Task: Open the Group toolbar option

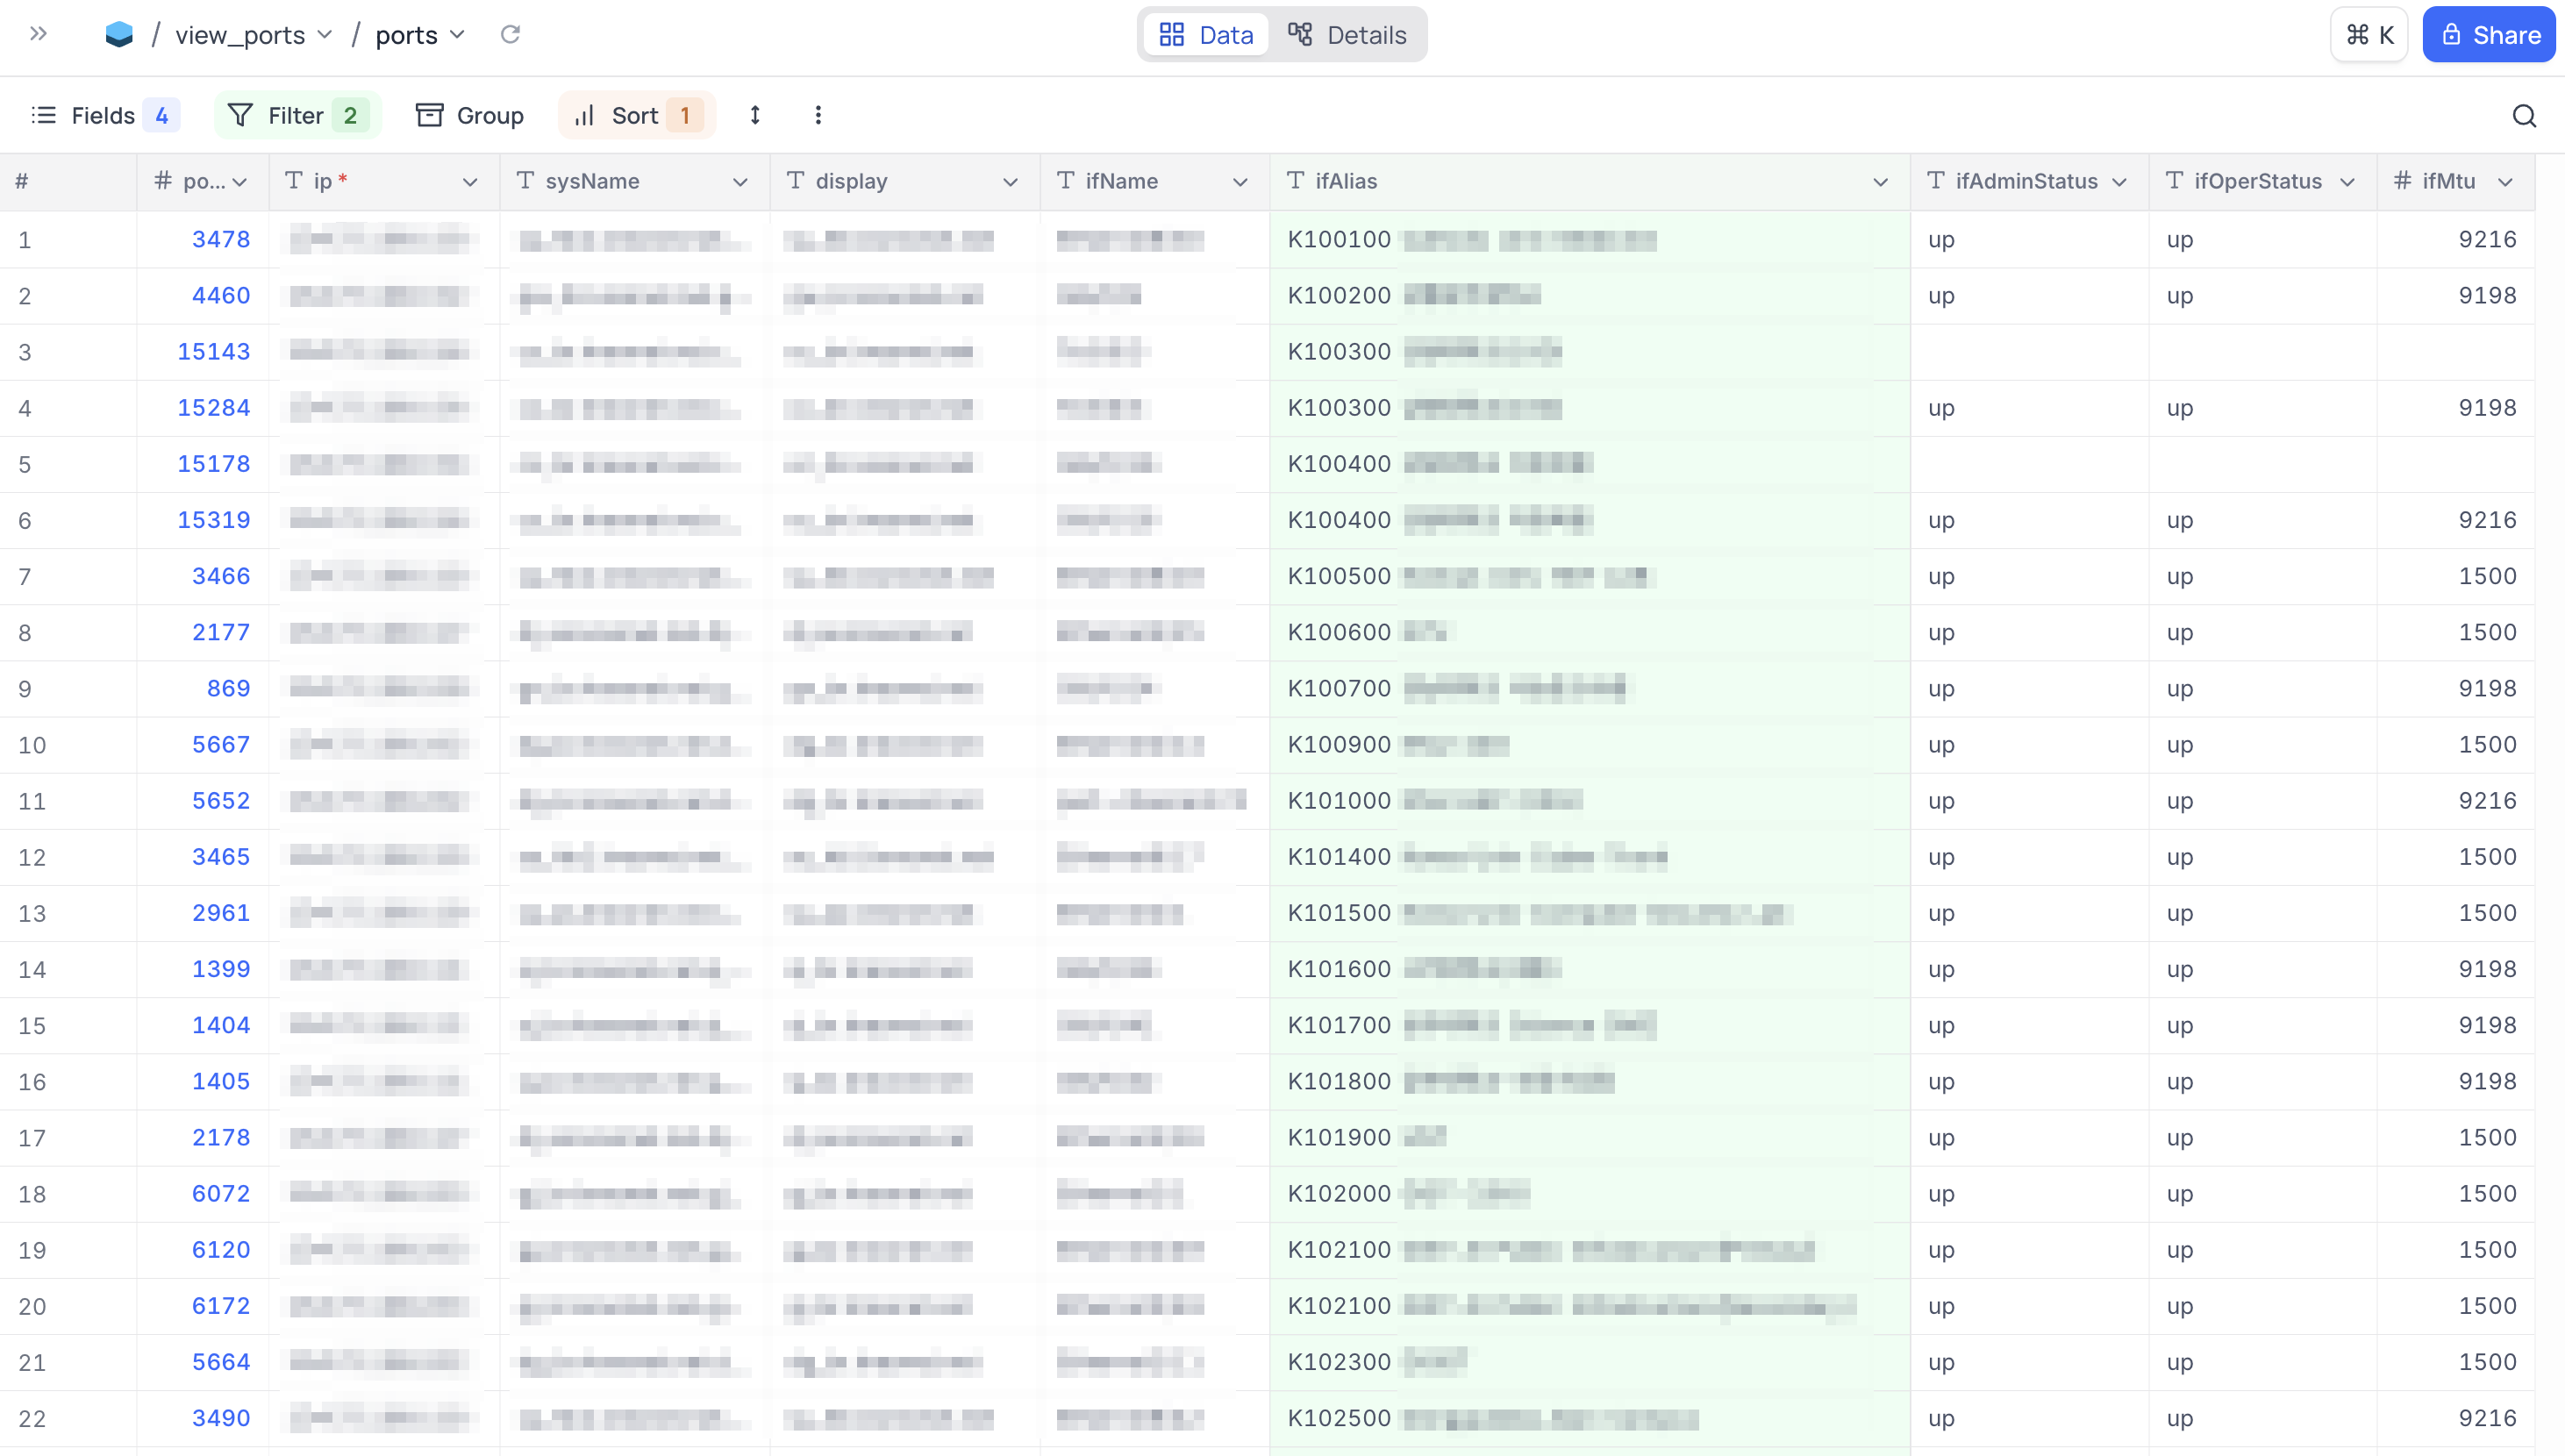Action: (470, 116)
